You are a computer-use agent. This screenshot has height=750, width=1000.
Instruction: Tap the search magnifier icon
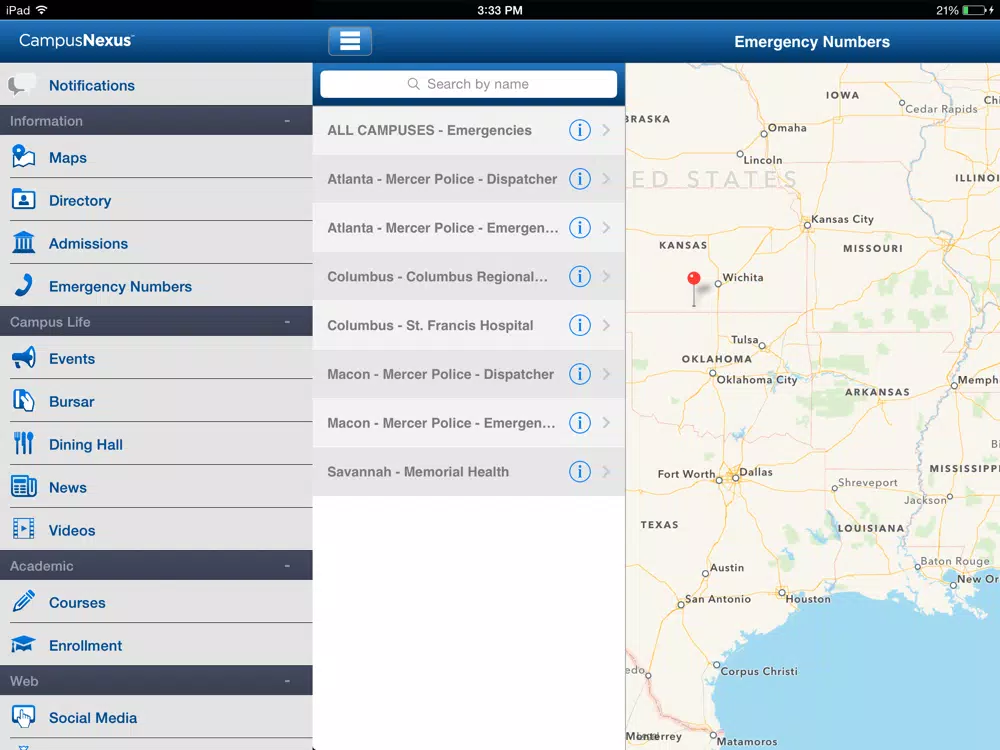[x=413, y=84]
